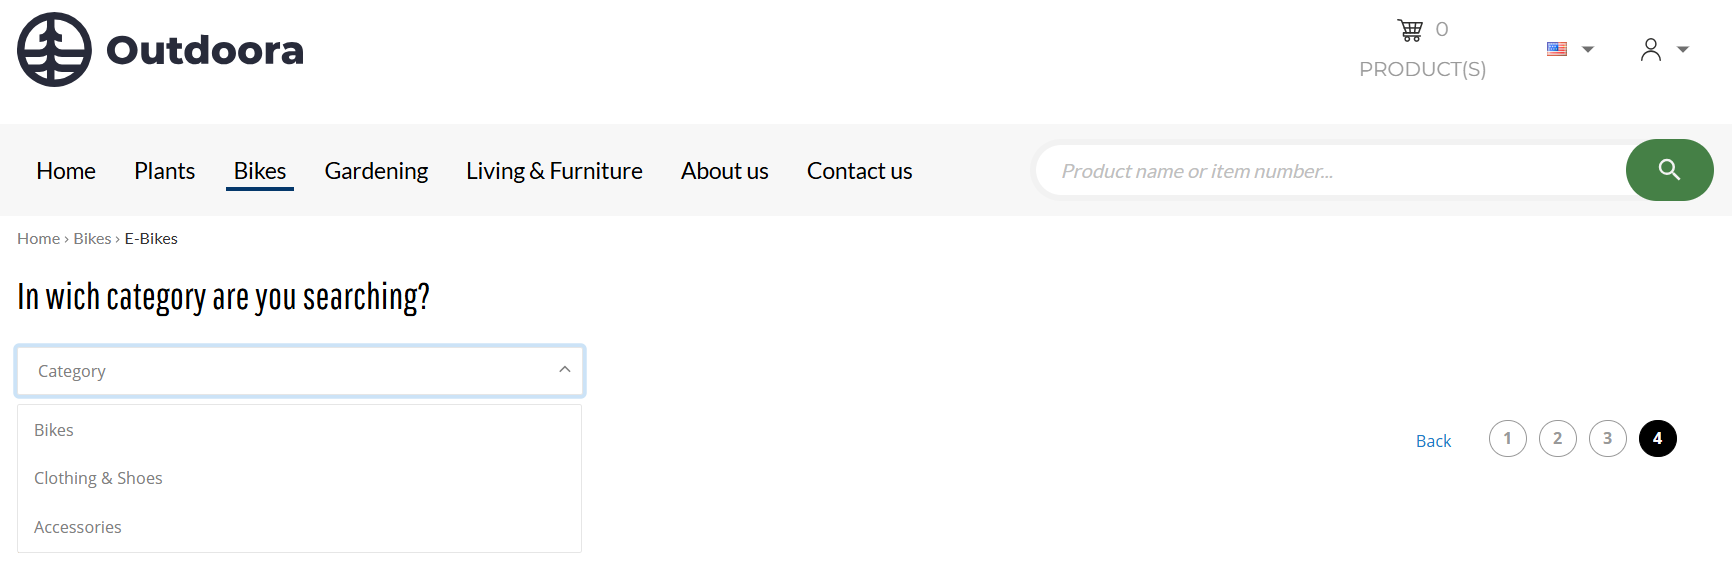This screenshot has height=572, width=1732.
Task: Click the Bikes breadcrumb link
Action: point(92,238)
